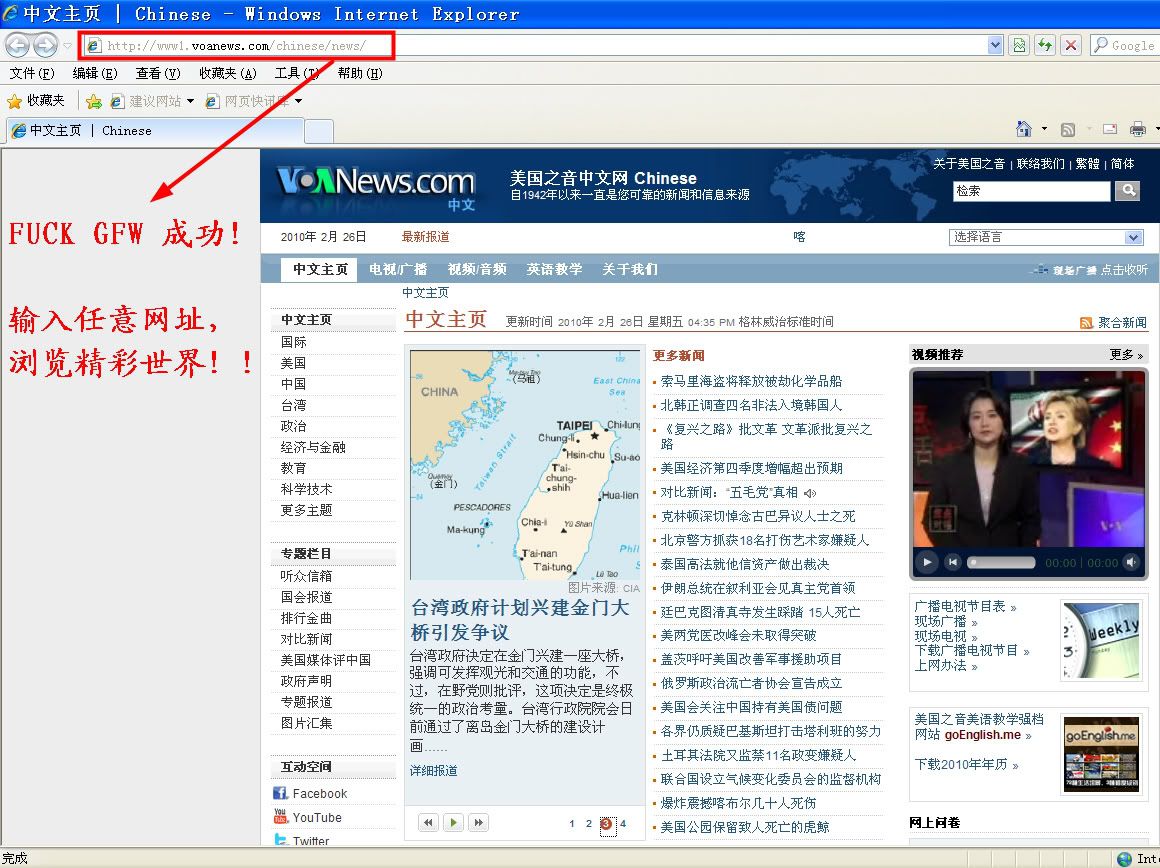Open the Home button dropdown arrow

pos(1044,129)
